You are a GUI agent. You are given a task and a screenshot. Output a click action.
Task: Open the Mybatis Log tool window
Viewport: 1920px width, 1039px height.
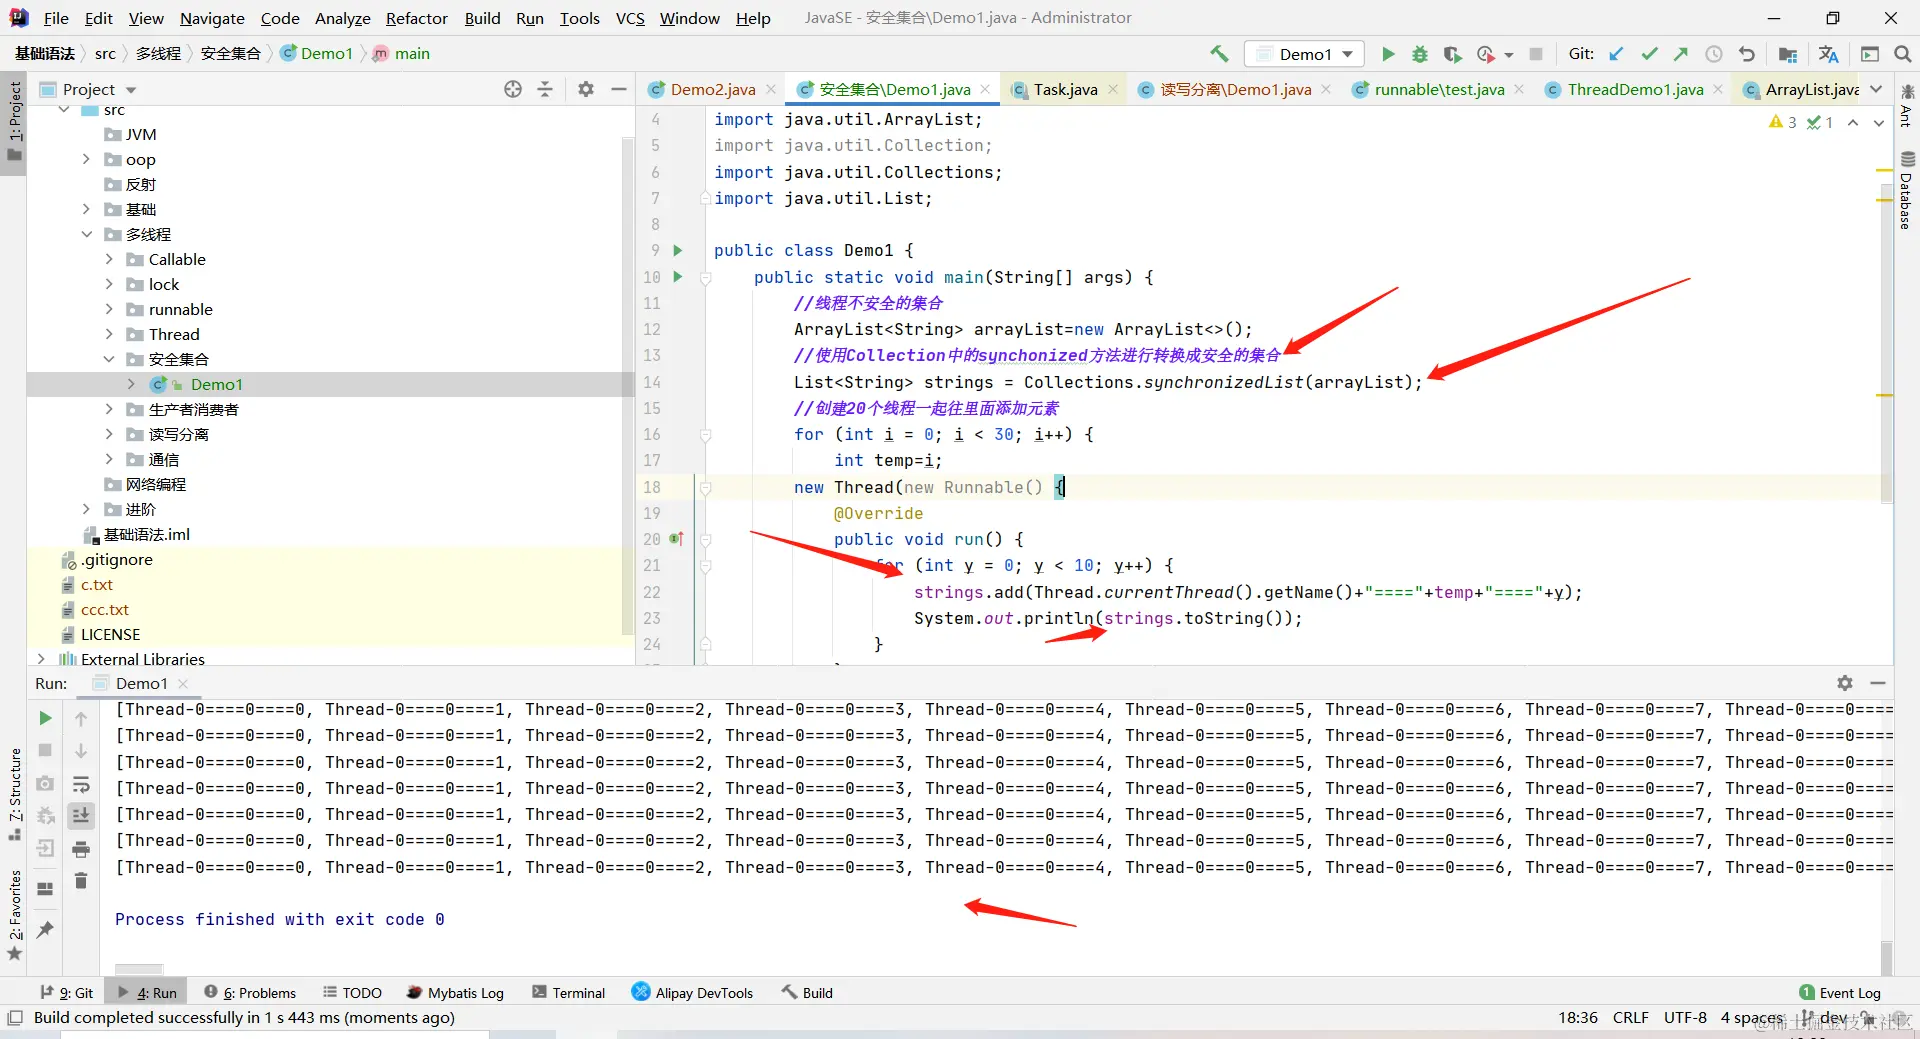pos(455,993)
